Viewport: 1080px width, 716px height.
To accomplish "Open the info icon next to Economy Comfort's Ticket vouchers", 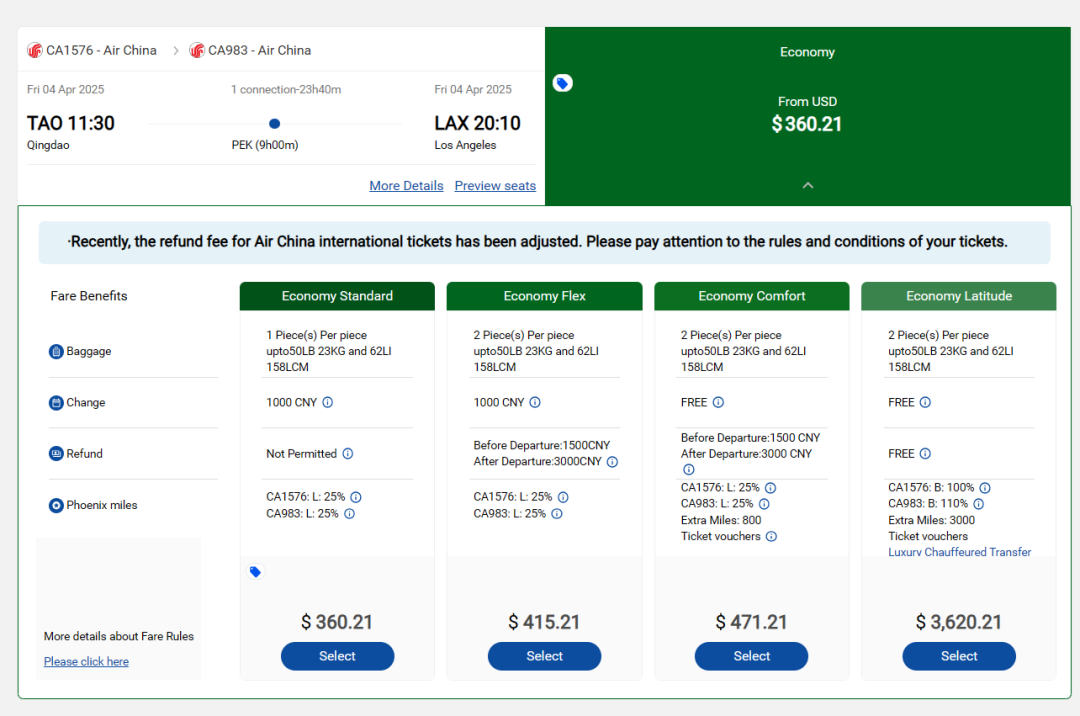I will [x=771, y=536].
